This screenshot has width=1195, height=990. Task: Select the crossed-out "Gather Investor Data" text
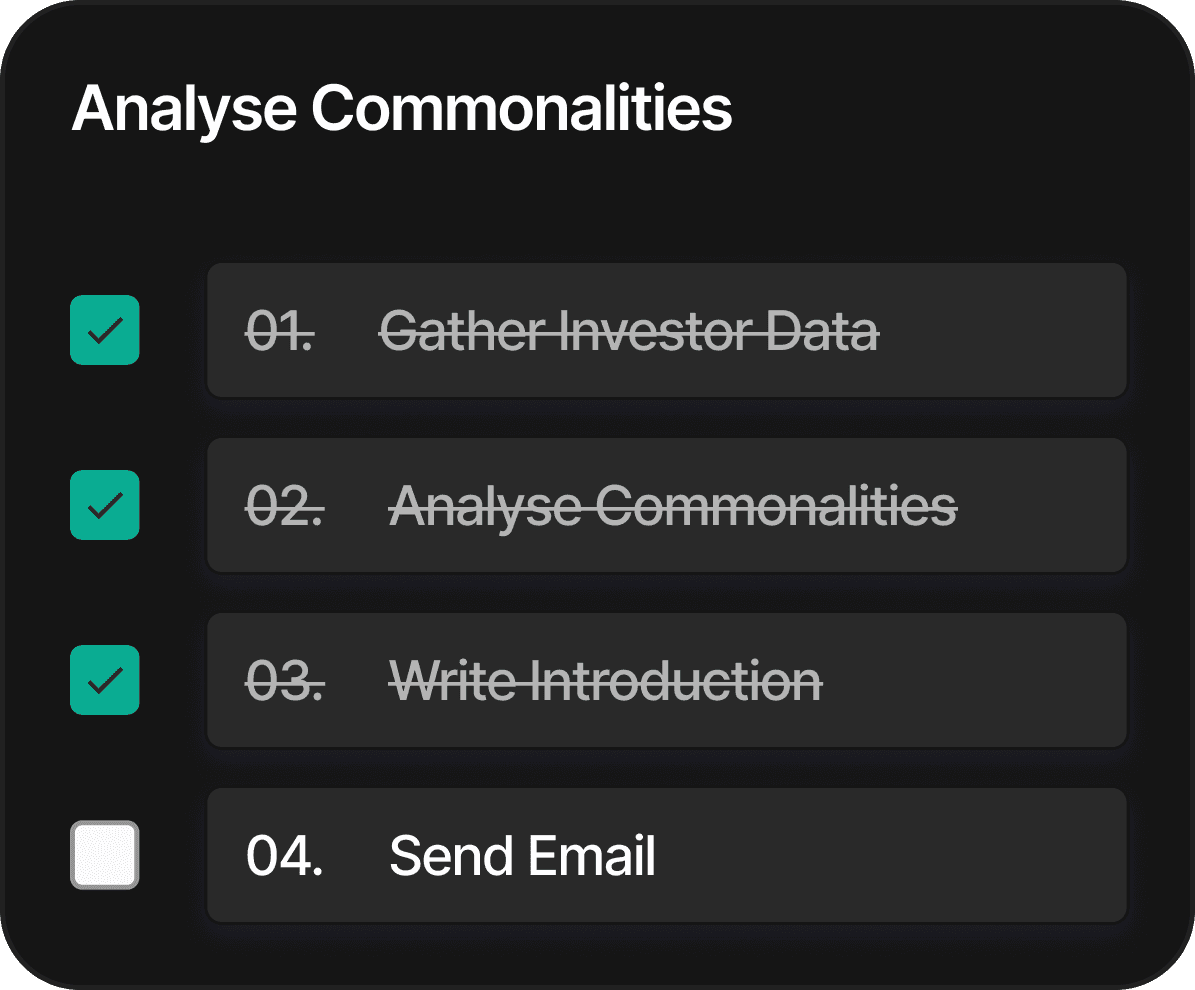(629, 330)
